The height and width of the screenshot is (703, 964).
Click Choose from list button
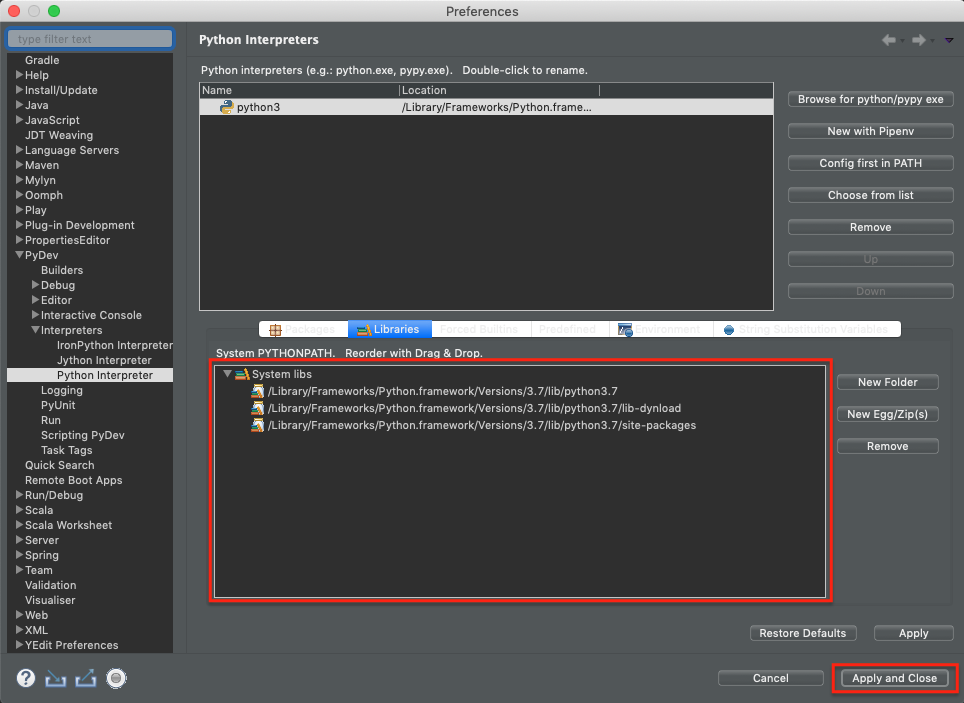click(871, 195)
